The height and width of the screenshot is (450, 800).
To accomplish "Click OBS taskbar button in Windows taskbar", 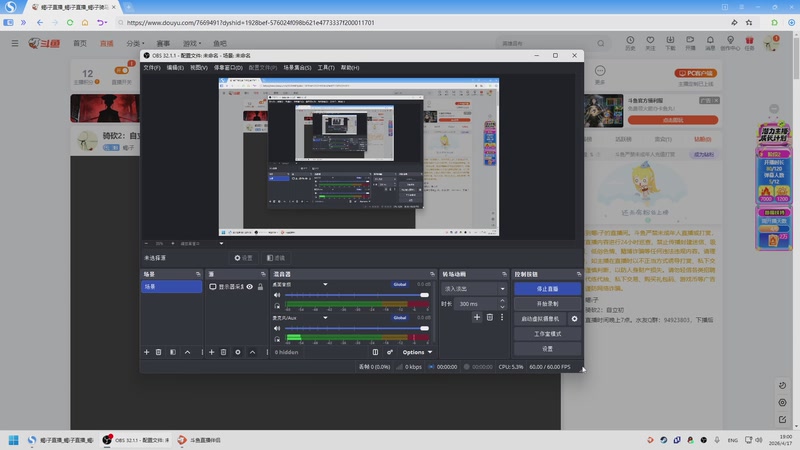I will point(137,440).
